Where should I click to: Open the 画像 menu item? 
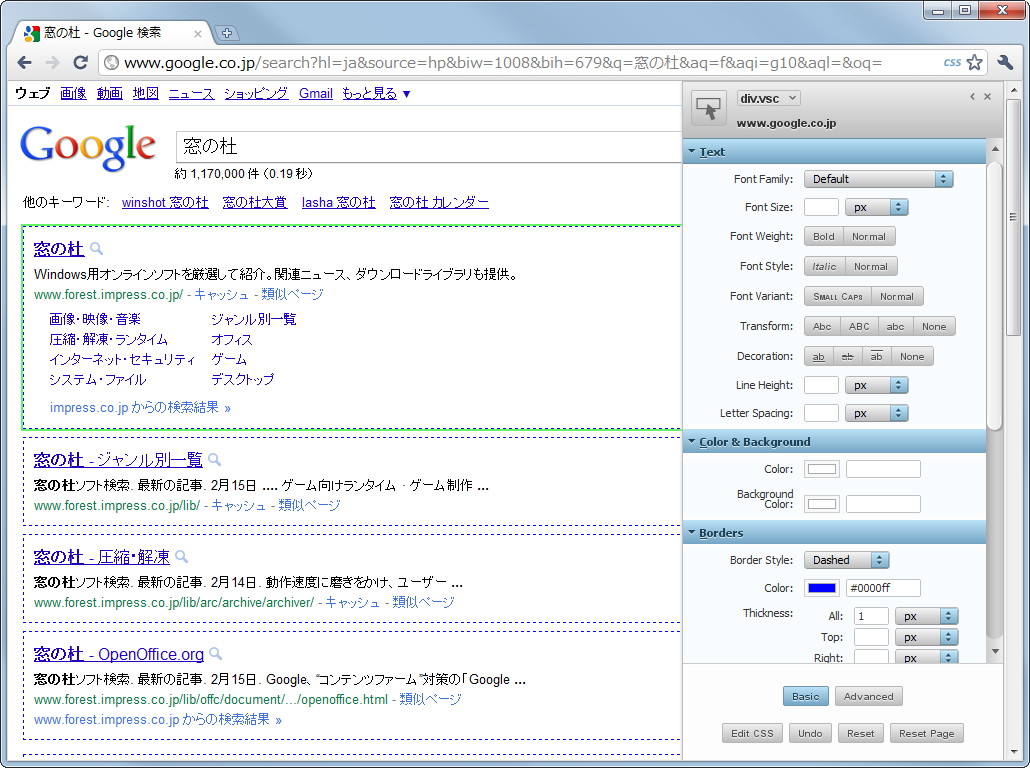(x=73, y=93)
